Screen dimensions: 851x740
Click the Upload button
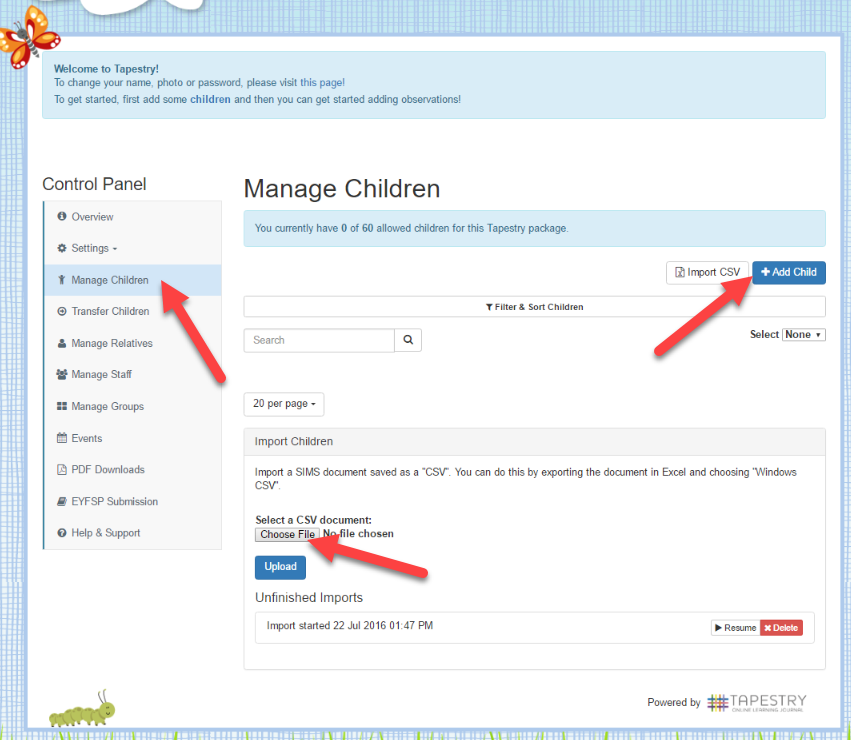pos(280,567)
